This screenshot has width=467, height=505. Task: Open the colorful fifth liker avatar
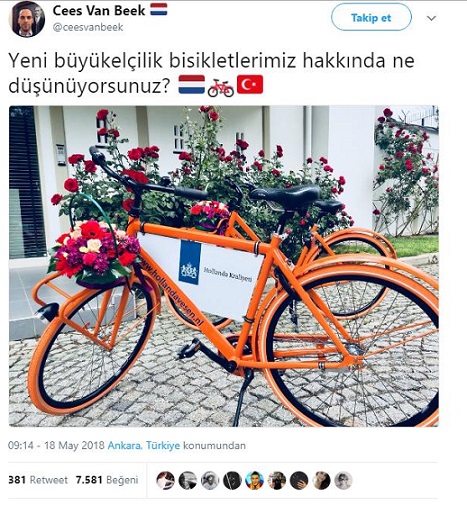point(254,480)
